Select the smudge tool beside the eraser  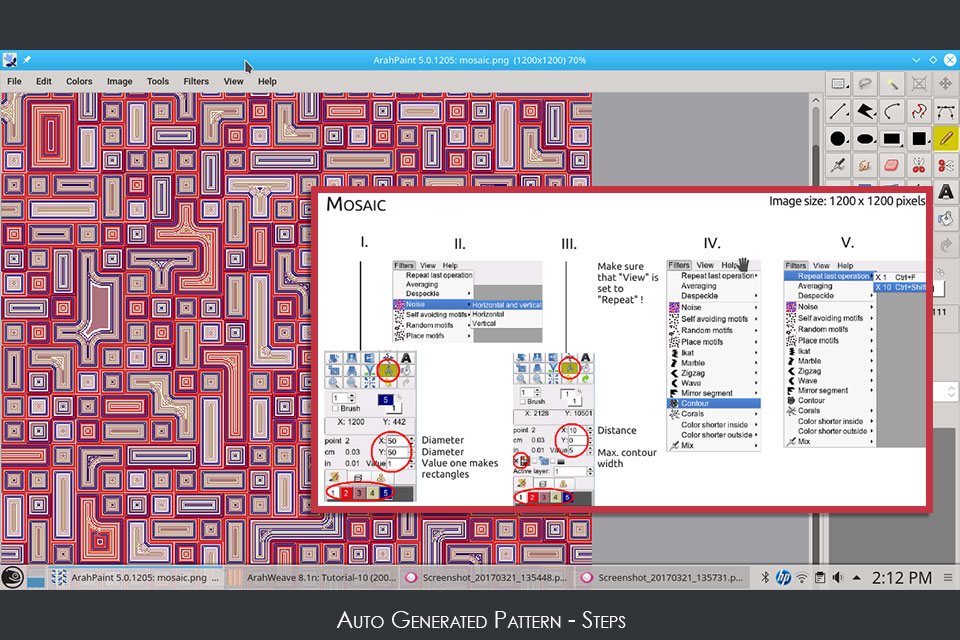tap(865, 165)
